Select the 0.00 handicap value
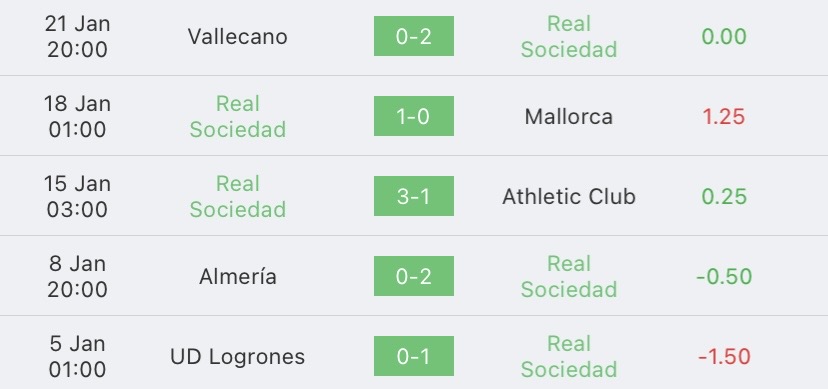Screen dimensions: 828x389 pos(724,36)
